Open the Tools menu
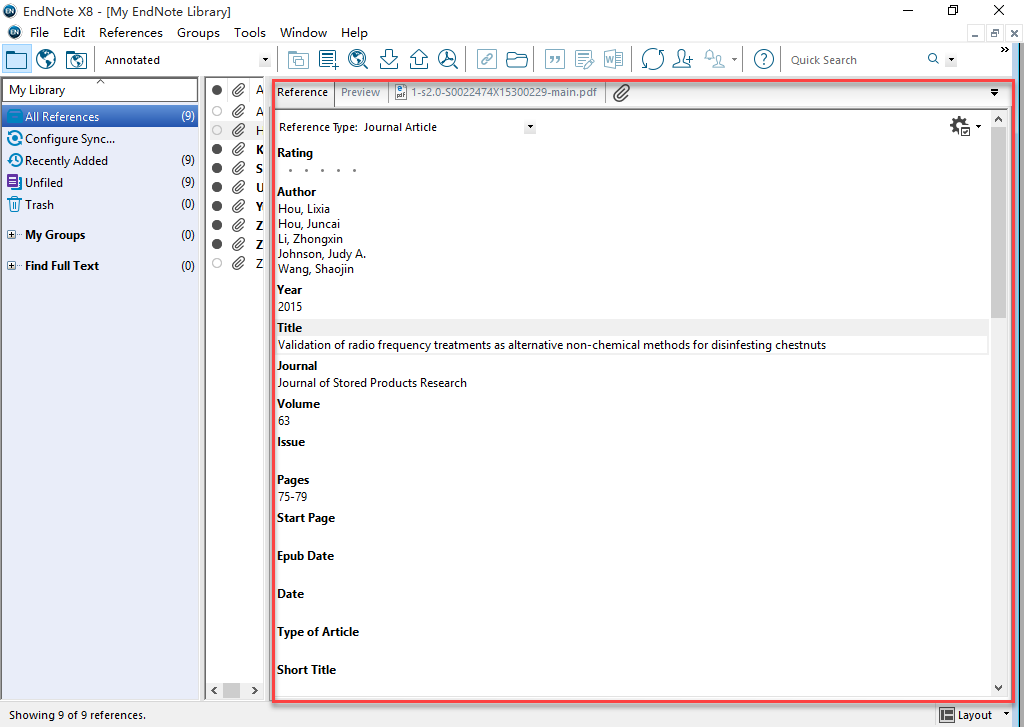Image resolution: width=1024 pixels, height=727 pixels. coord(249,32)
